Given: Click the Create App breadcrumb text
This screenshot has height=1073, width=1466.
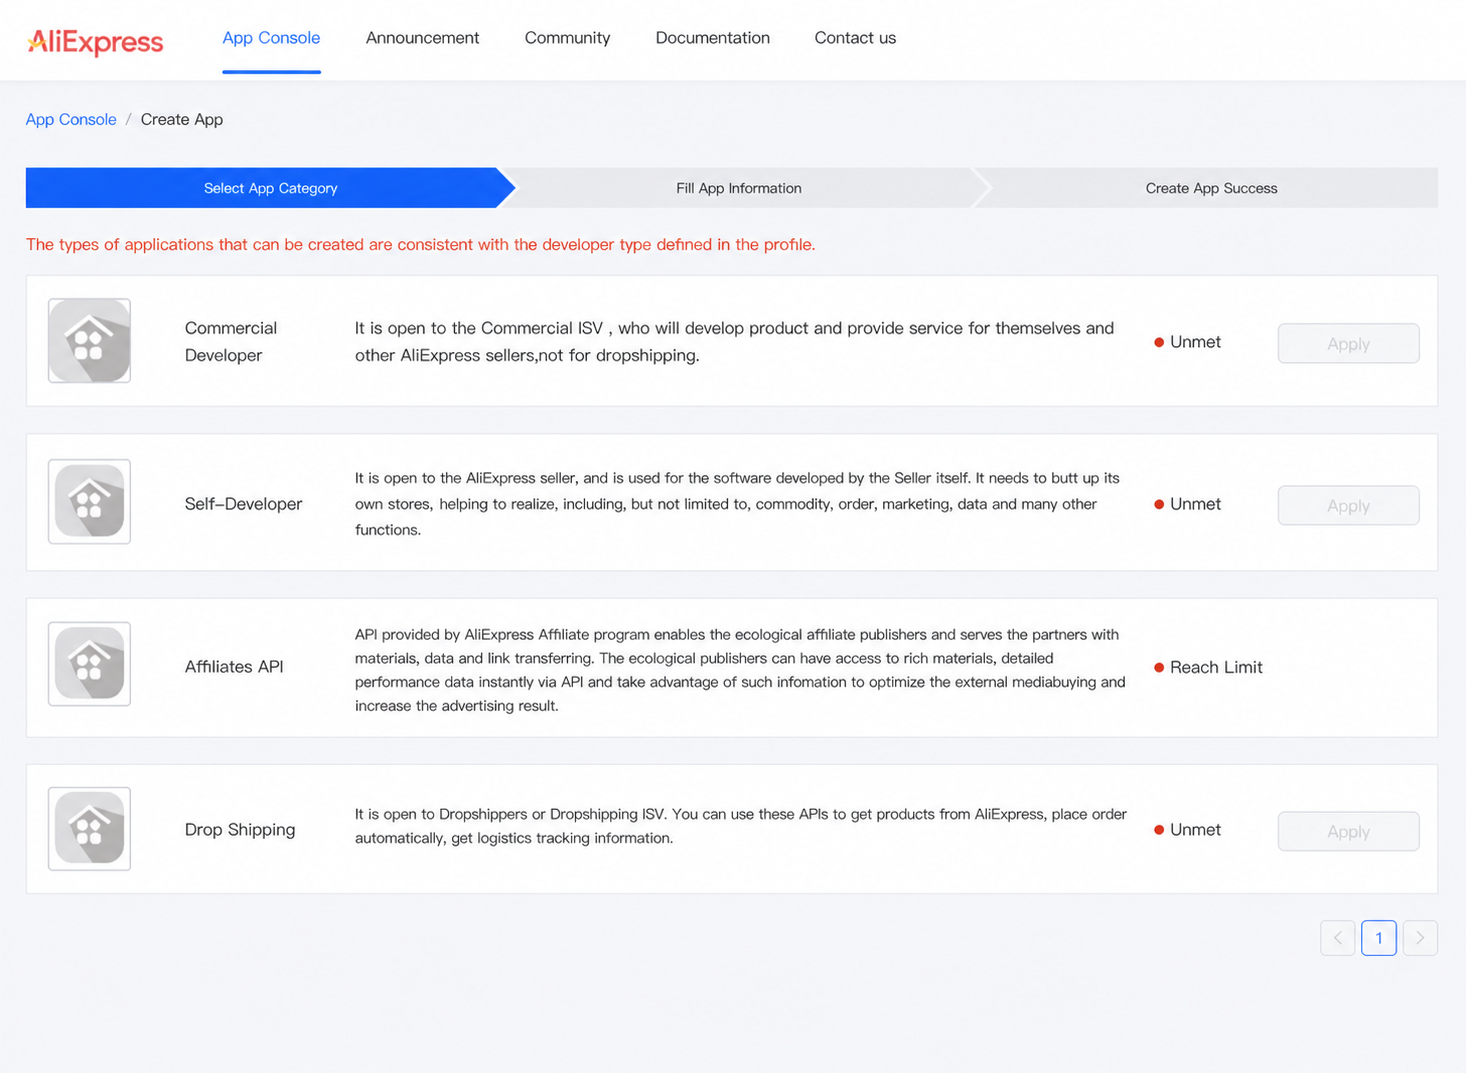Looking at the screenshot, I should click(182, 119).
